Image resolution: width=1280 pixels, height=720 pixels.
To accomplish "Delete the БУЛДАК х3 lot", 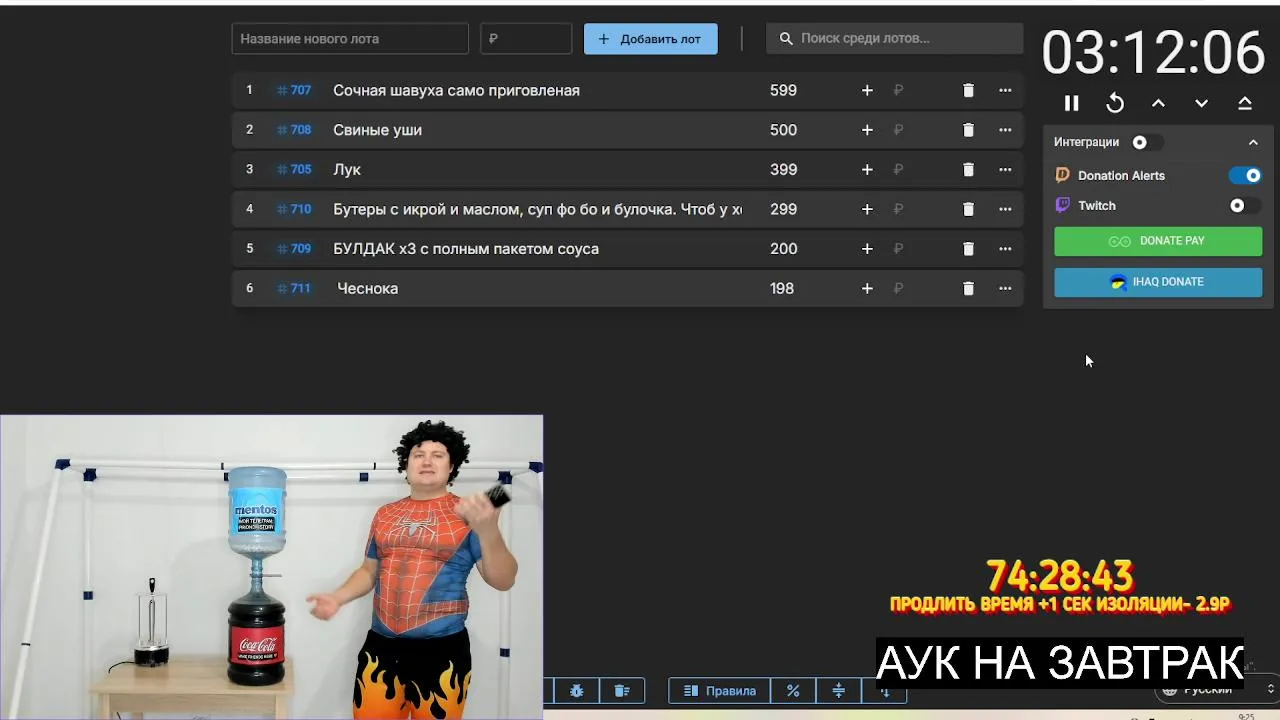I will (968, 249).
